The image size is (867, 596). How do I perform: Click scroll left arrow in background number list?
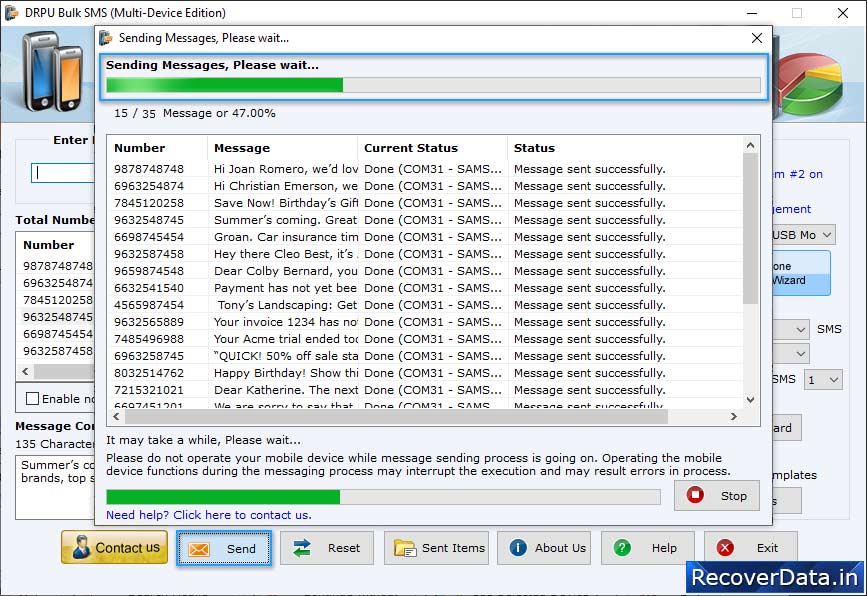point(25,371)
